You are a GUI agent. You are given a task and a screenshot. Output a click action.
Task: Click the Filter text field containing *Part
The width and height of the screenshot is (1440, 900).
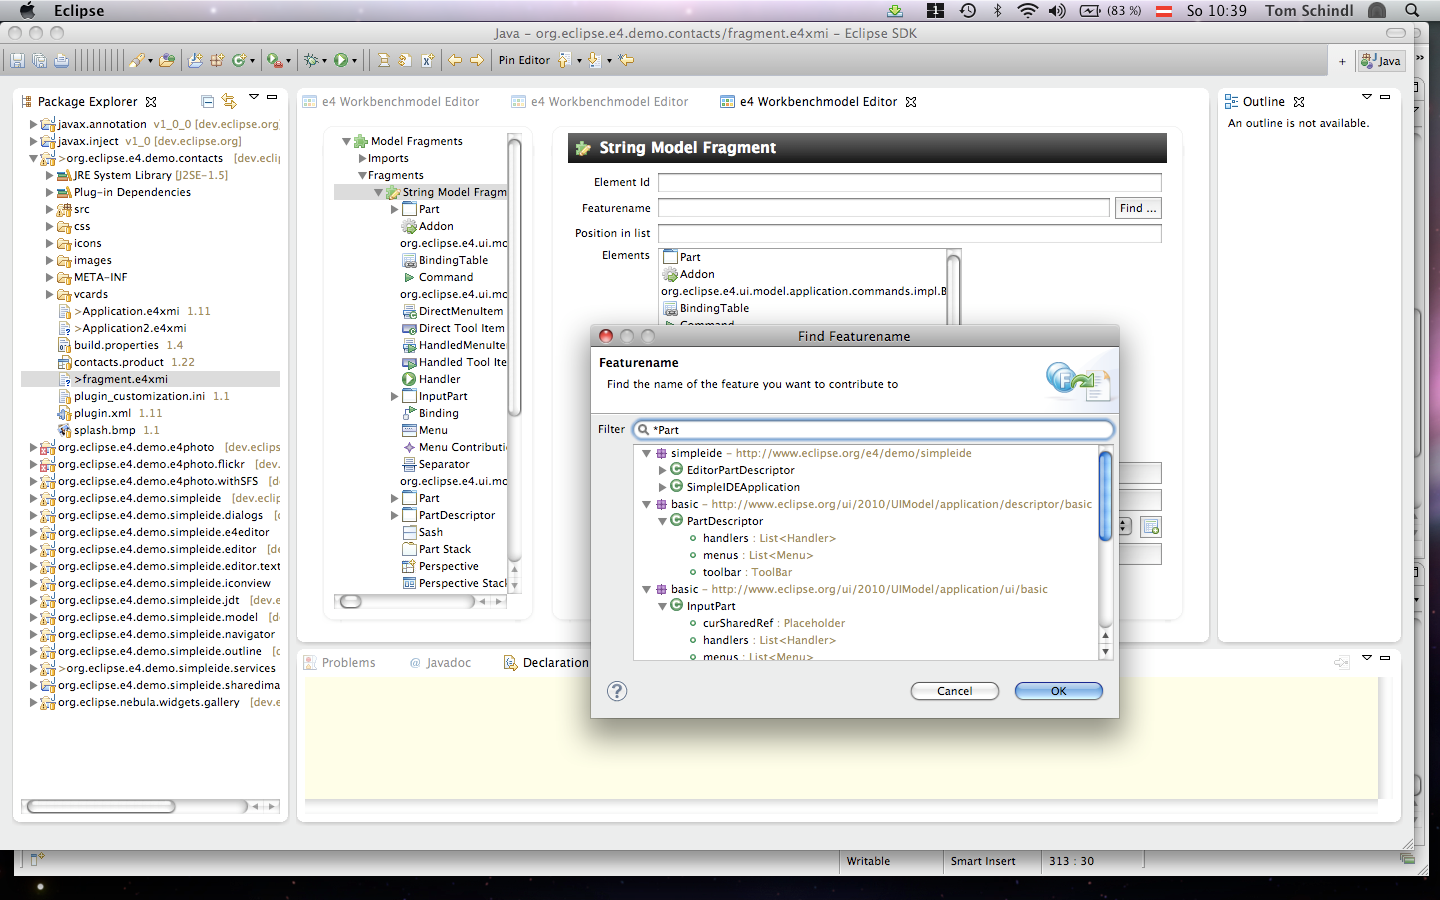click(880, 430)
